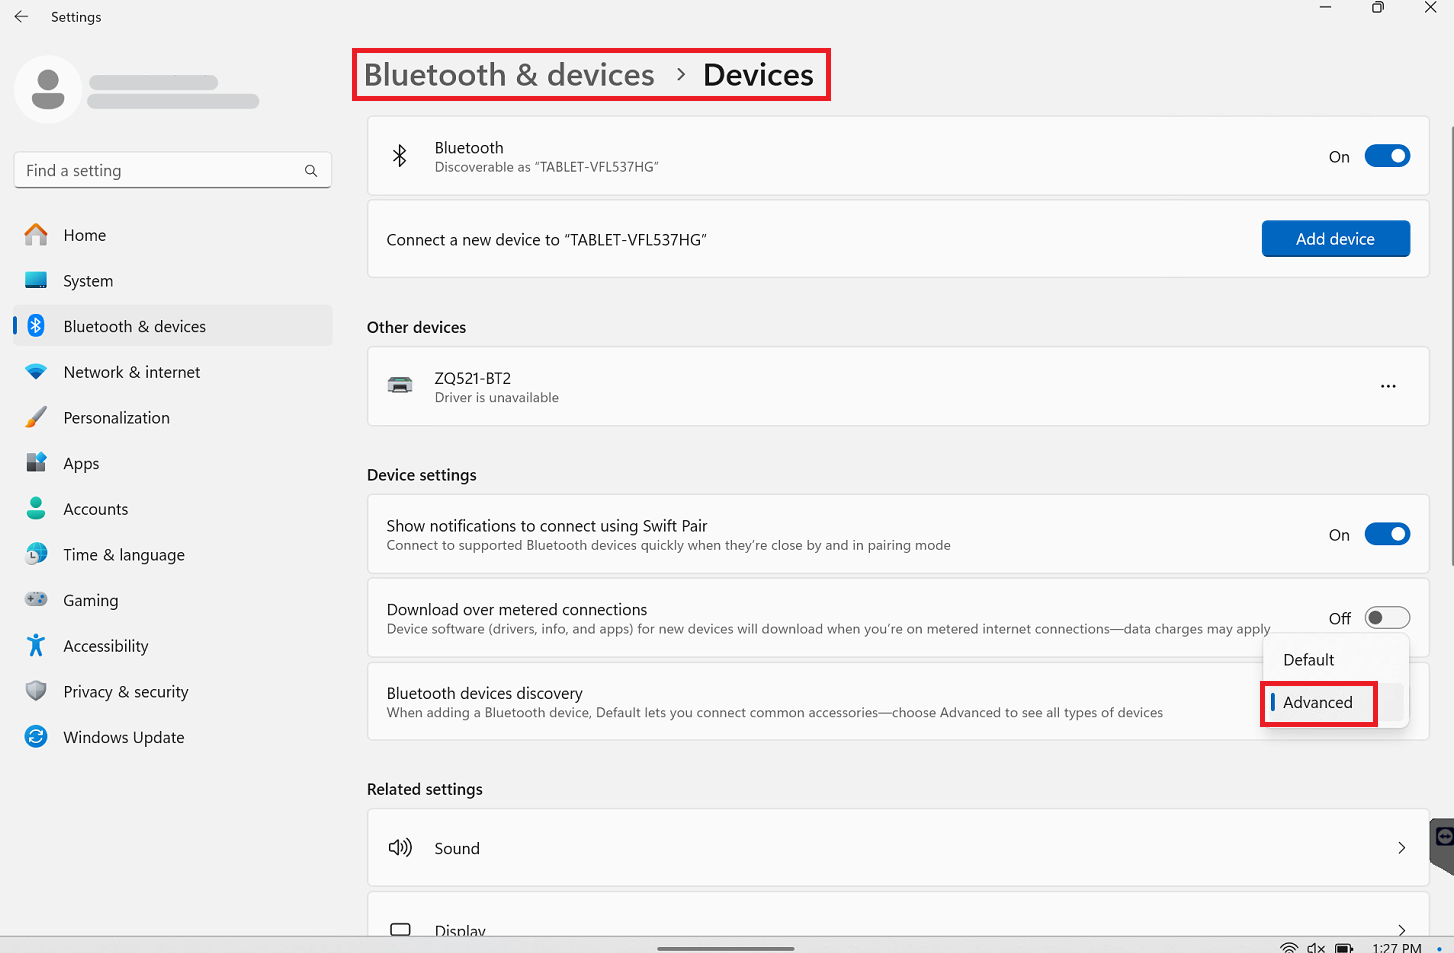Click the Find a setting search box
Screen dimensions: 1454x953
172,170
